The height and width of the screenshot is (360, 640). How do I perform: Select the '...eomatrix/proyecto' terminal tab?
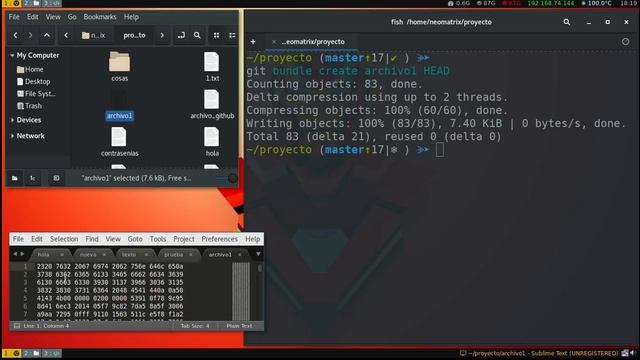click(313, 42)
